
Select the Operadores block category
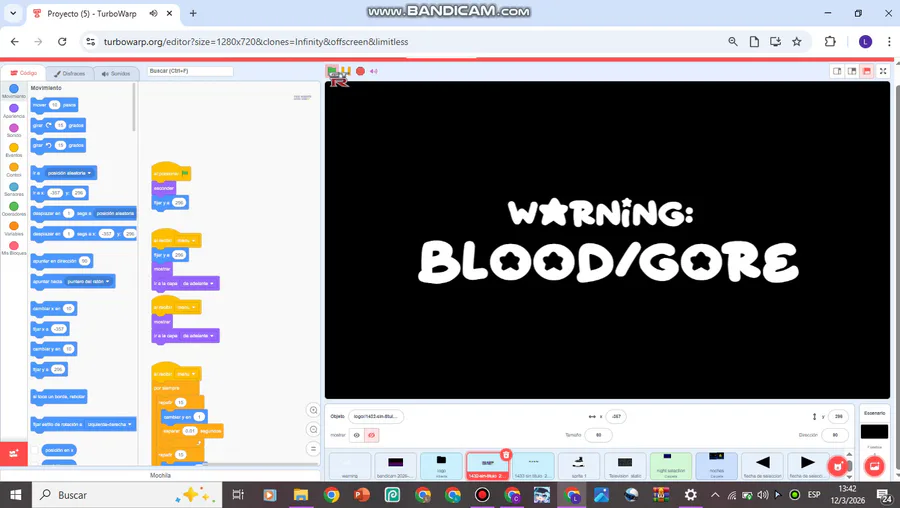(x=14, y=209)
